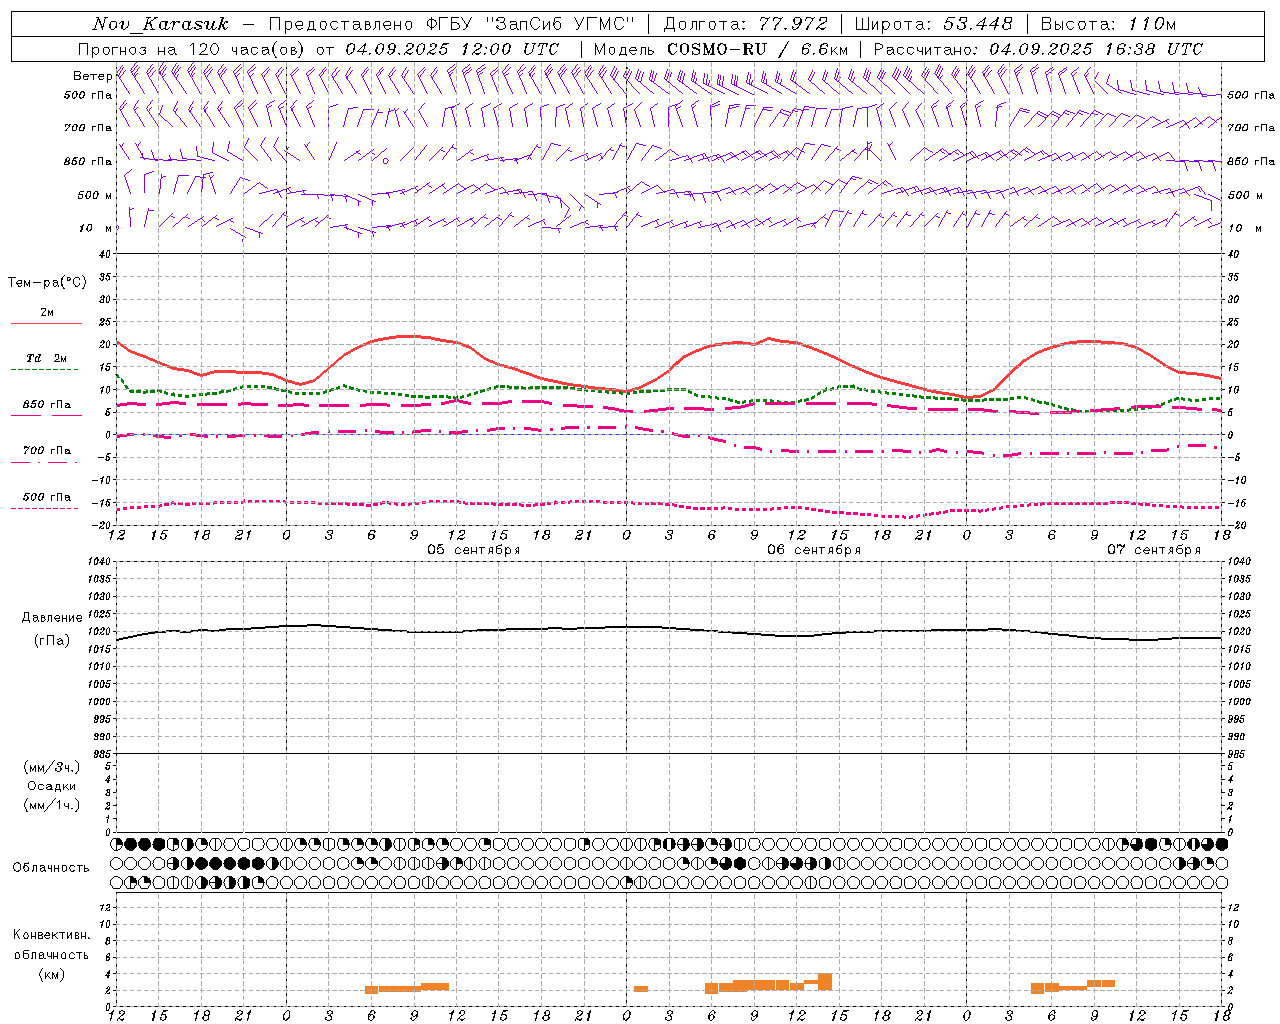This screenshot has width=1280, height=1024.
Task: Click the "ЗапСиб УГМС" provider text
Action: tap(561, 24)
